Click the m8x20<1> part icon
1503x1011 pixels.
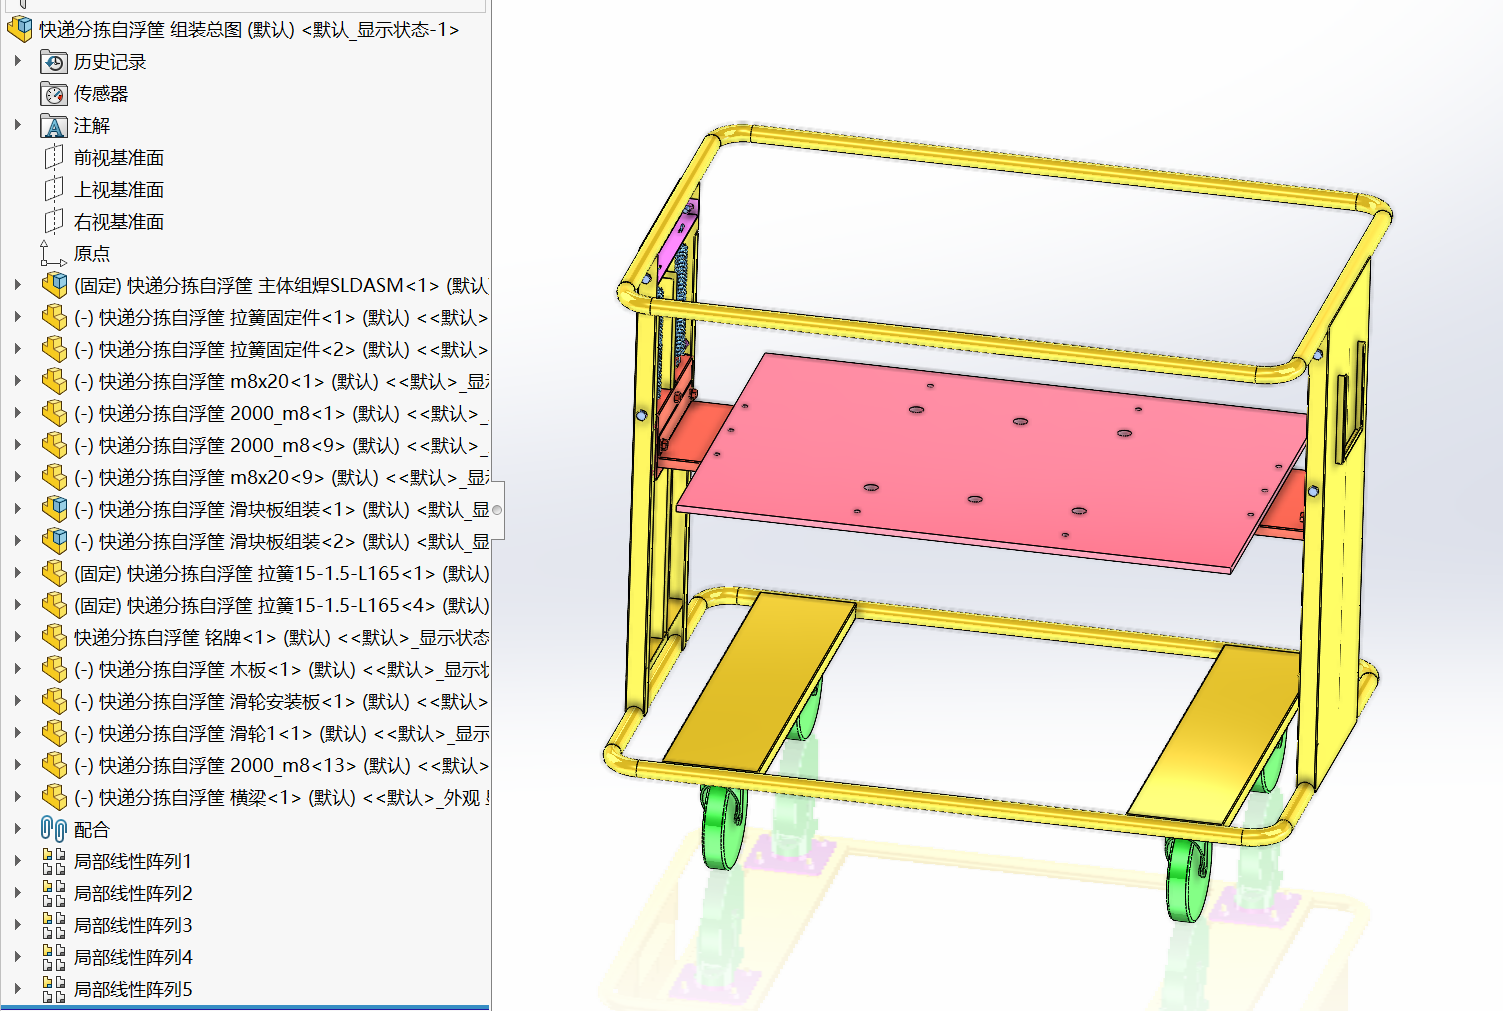[54, 382]
